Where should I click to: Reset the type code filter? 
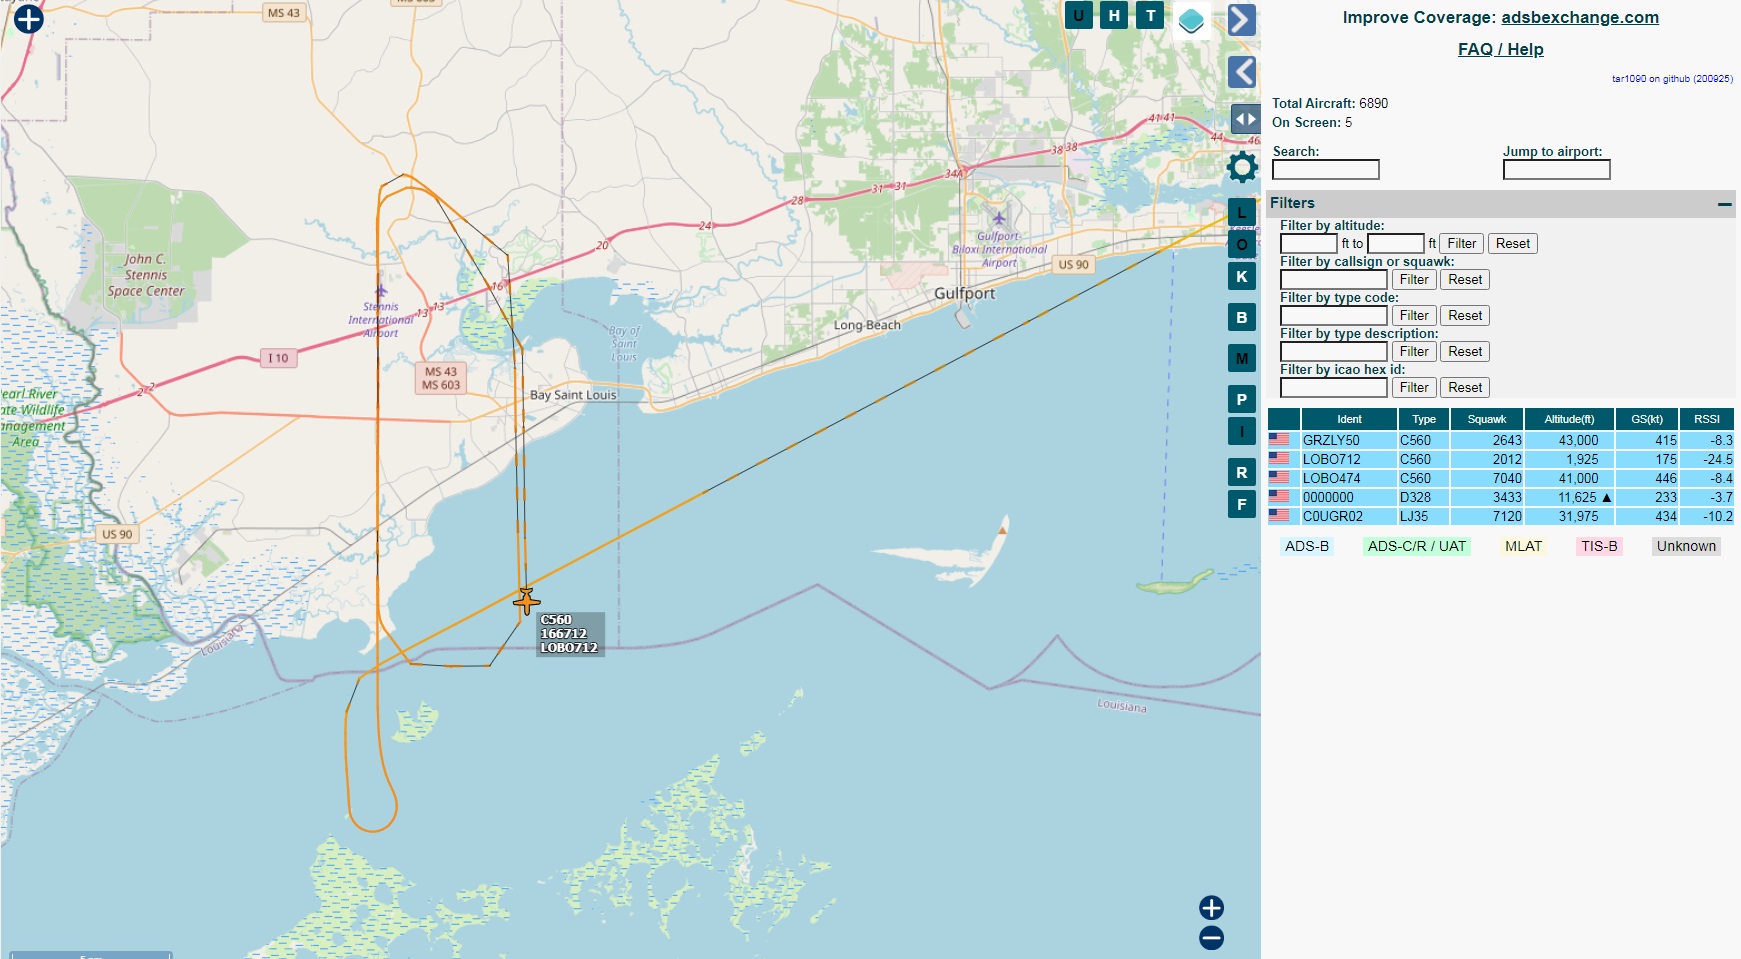click(x=1465, y=315)
